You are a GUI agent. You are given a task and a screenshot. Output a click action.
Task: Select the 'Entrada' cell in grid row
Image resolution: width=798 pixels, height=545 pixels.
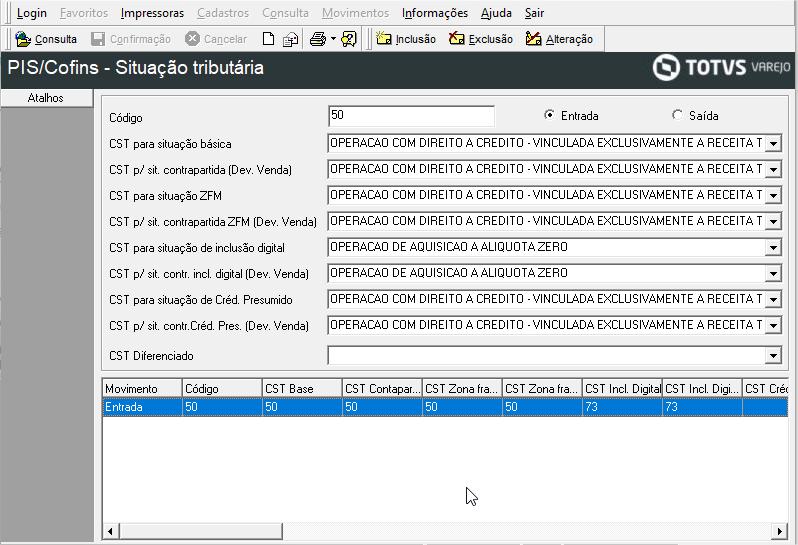pos(142,407)
